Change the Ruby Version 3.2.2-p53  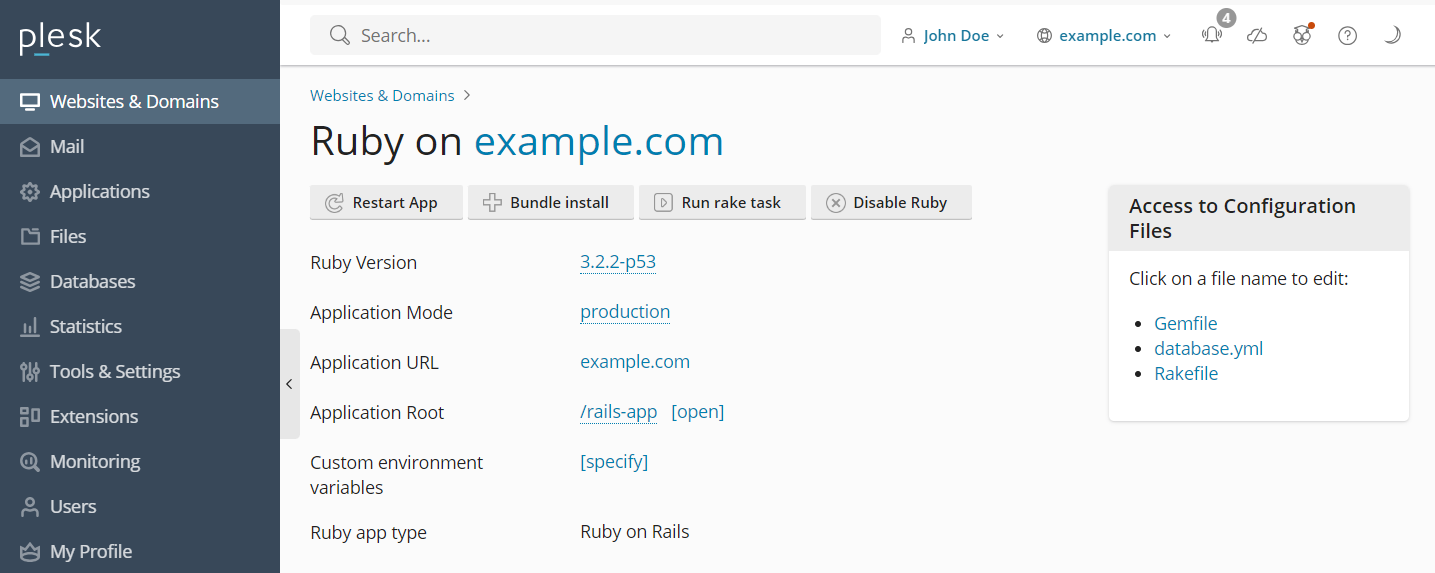(x=618, y=263)
